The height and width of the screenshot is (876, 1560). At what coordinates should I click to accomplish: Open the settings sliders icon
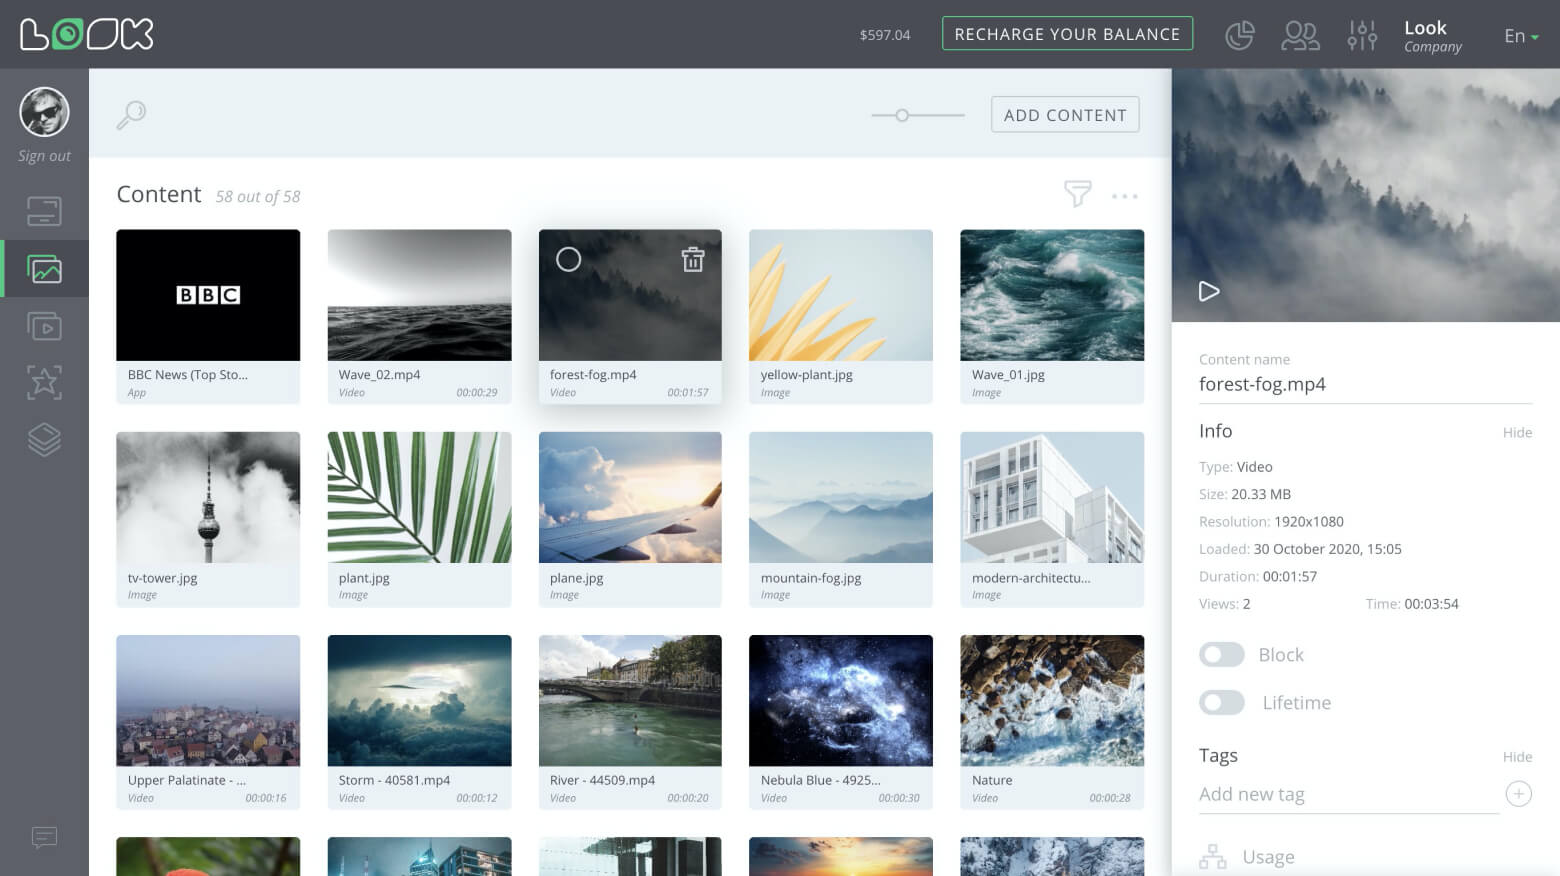tap(1362, 35)
